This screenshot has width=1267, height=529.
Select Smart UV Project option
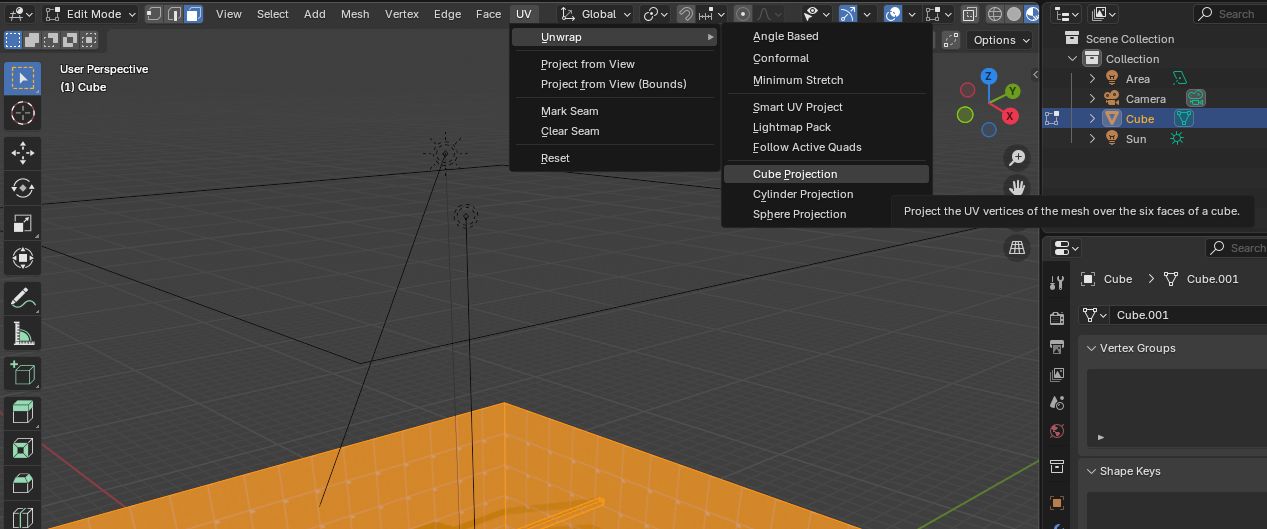tap(797, 107)
